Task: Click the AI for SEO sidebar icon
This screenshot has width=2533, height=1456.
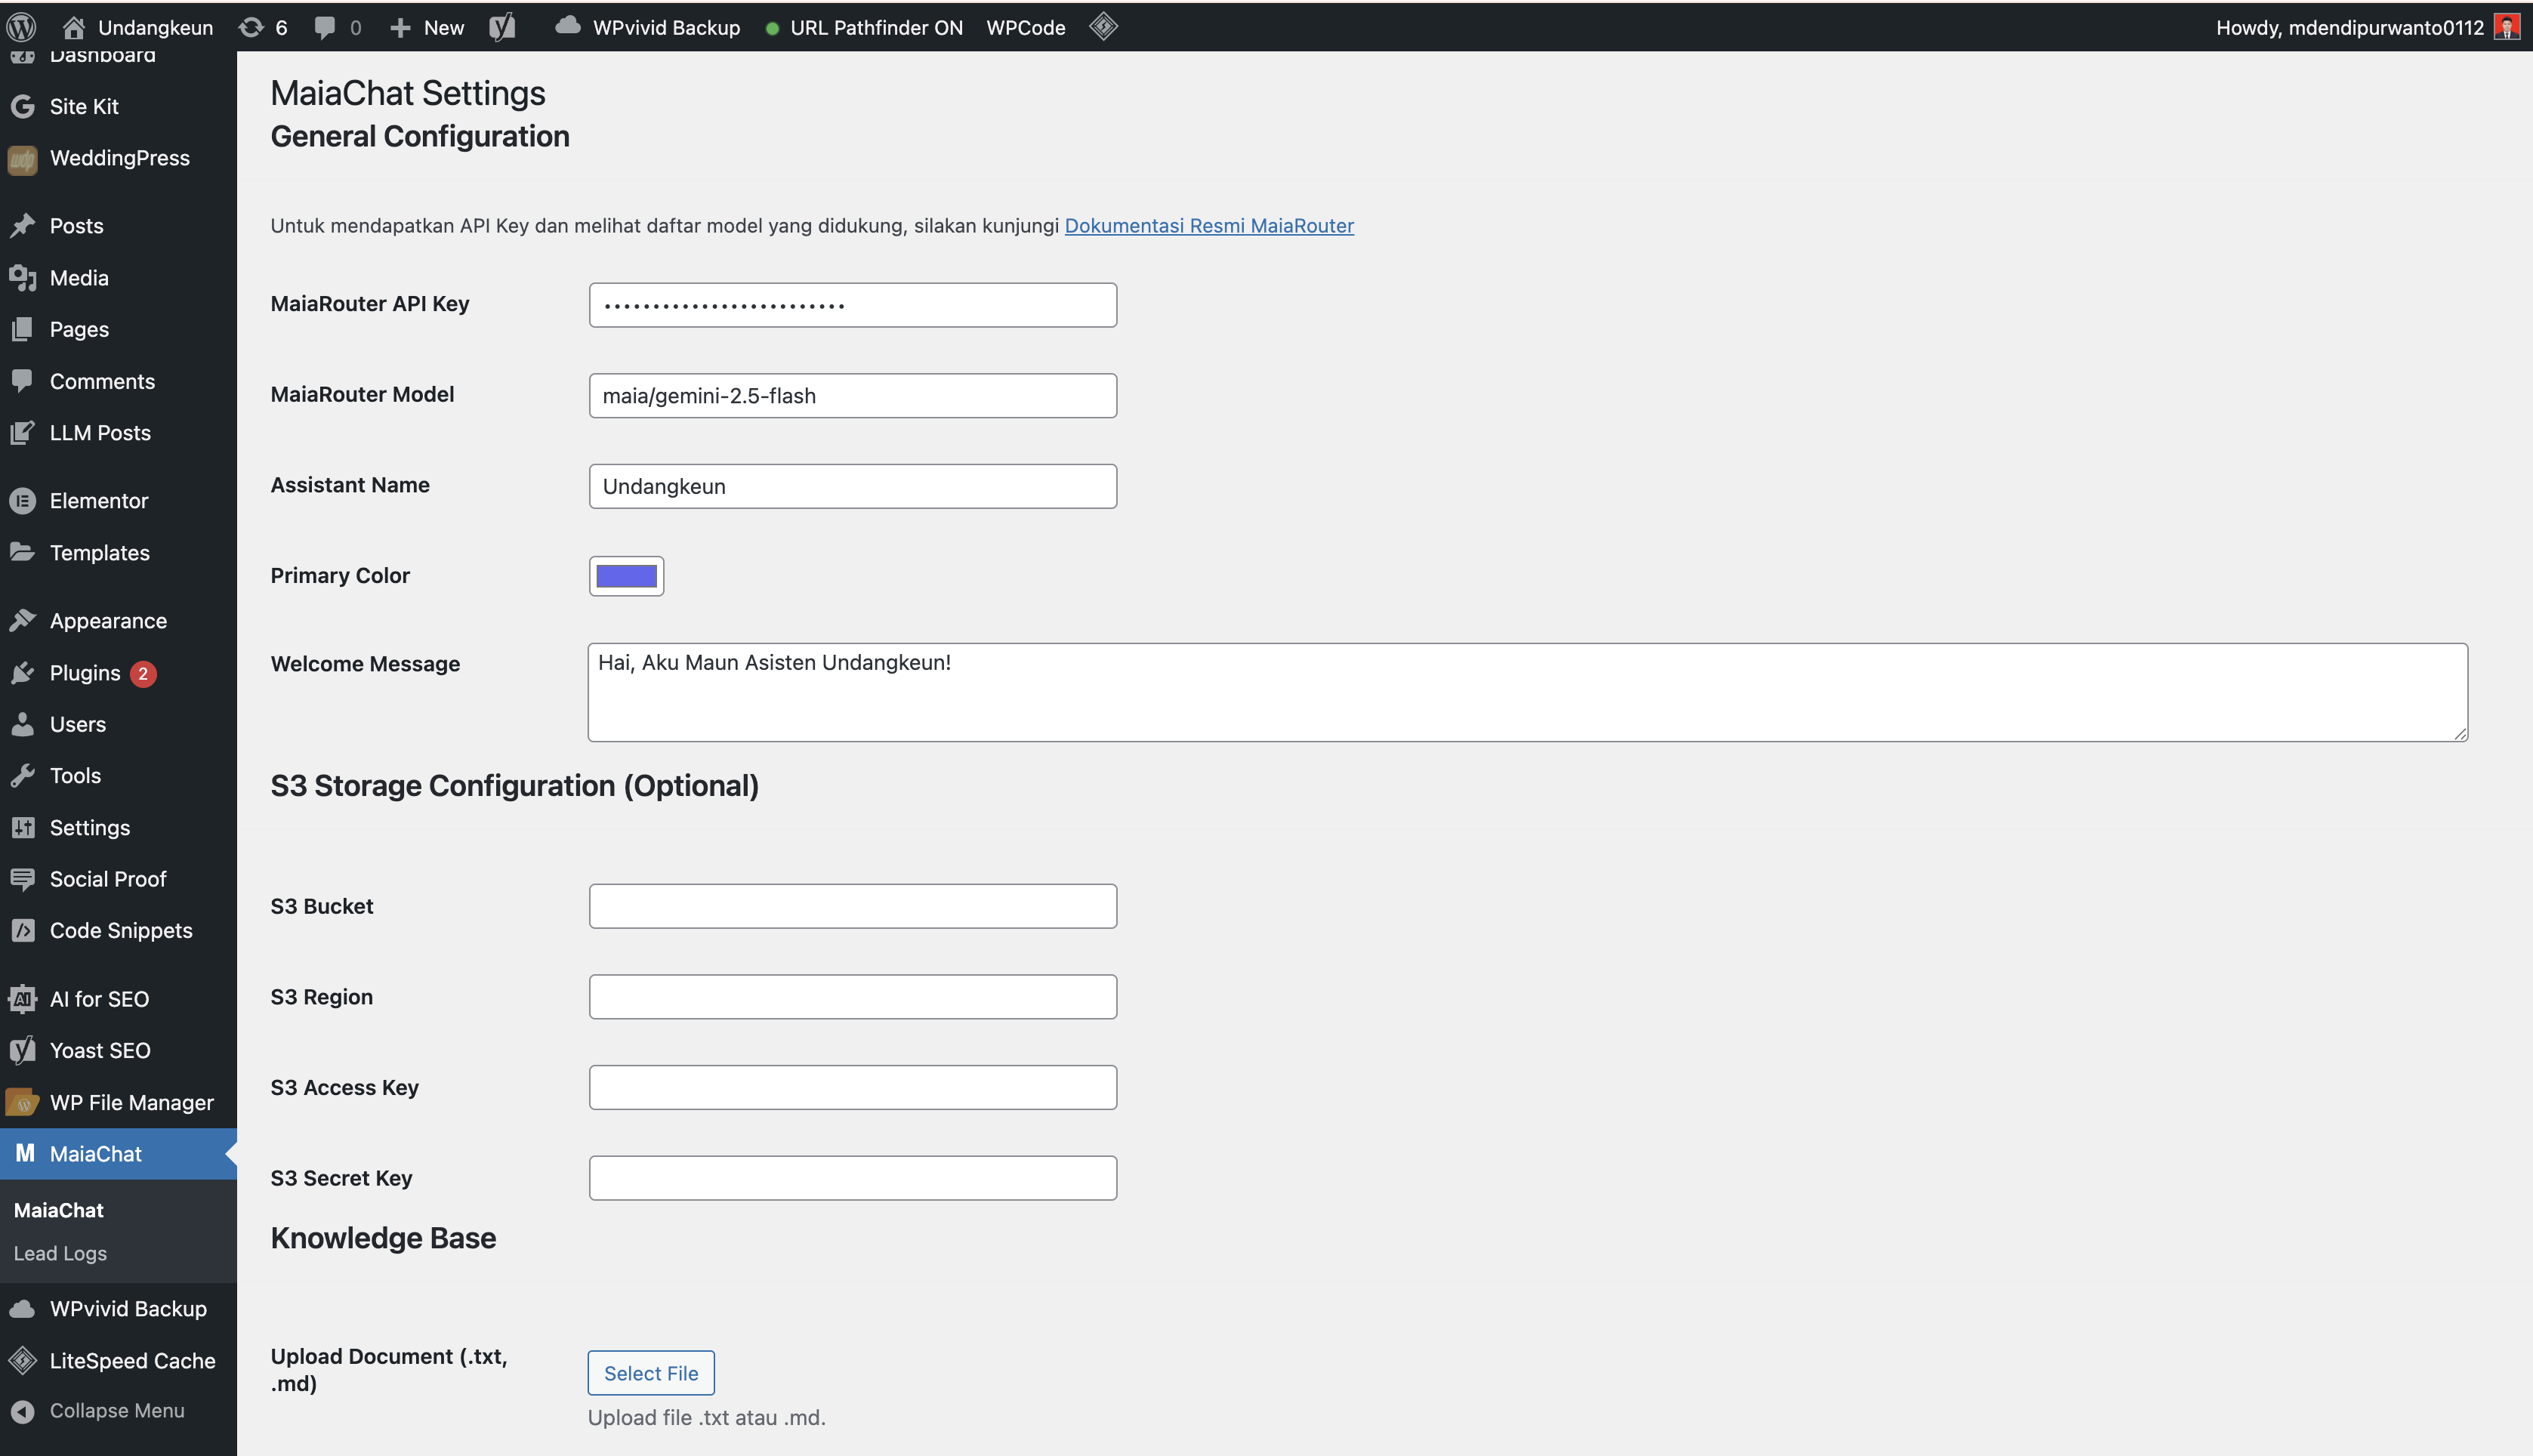Action: 22,999
